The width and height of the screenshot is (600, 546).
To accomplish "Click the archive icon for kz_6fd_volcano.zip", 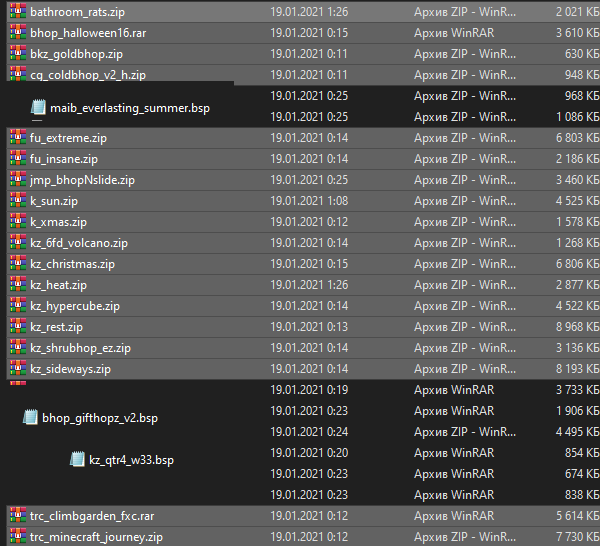I will pyautogui.click(x=18, y=242).
